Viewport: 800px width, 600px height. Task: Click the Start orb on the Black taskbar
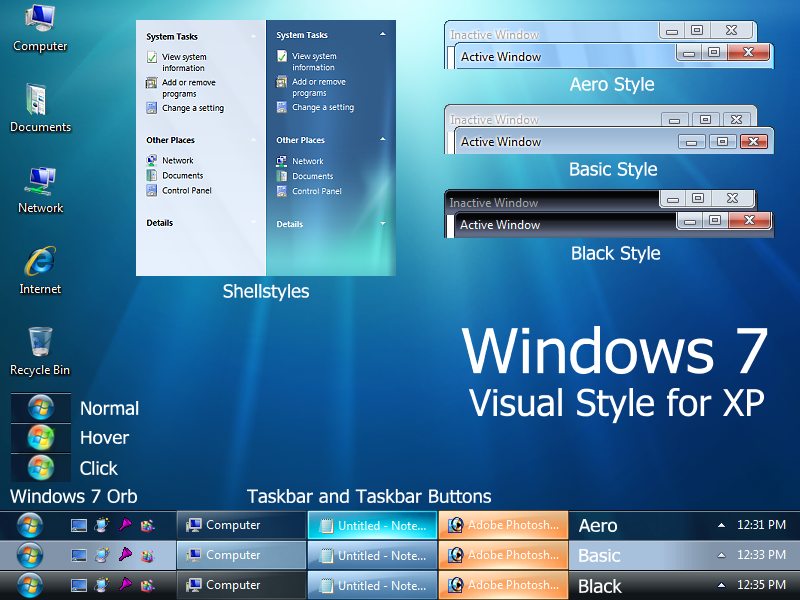(30, 585)
